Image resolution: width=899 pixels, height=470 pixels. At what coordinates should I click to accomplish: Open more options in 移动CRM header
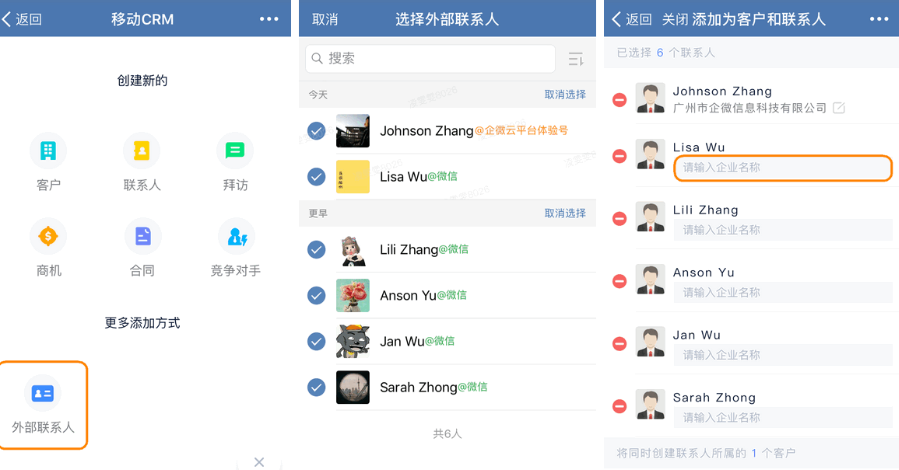click(269, 19)
